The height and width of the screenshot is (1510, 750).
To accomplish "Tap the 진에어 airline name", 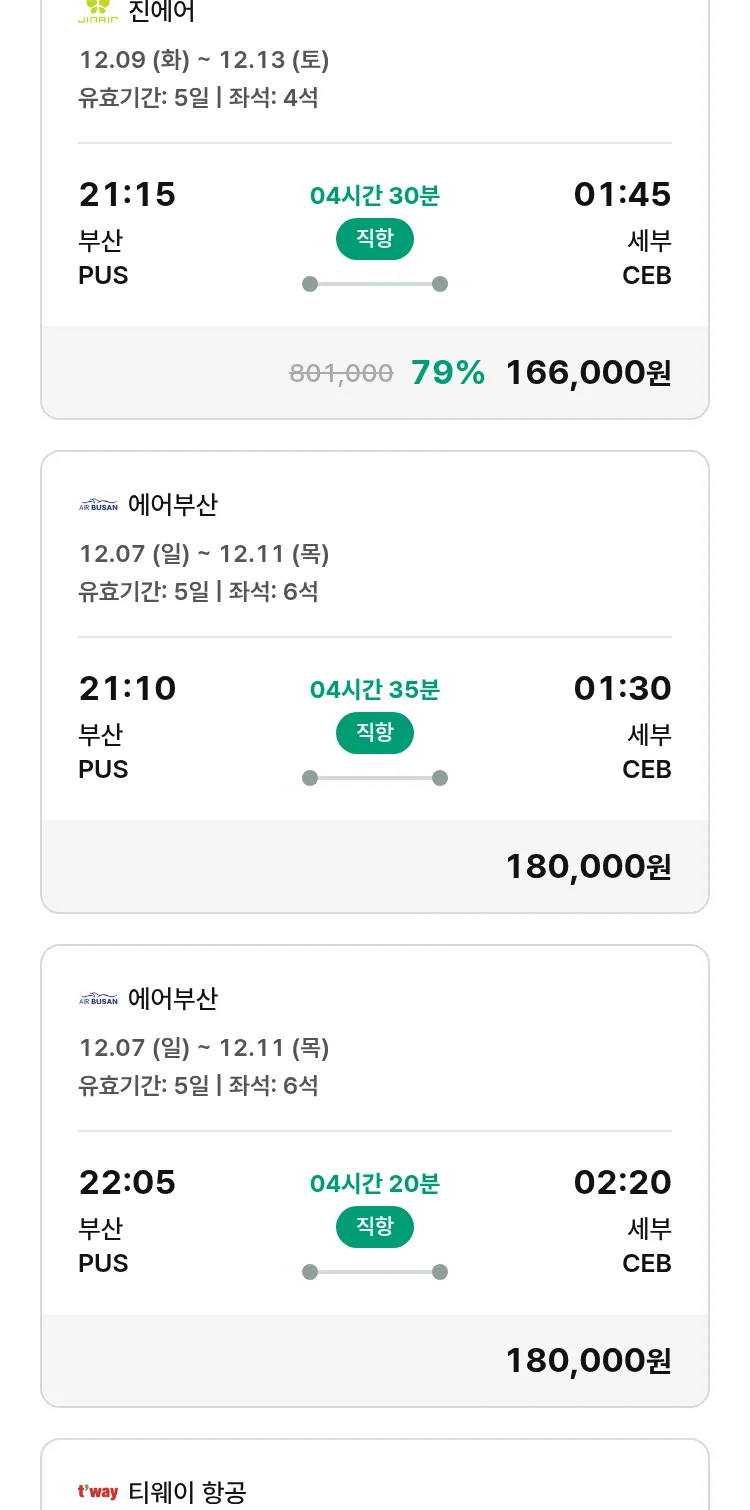I will click(x=162, y=12).
